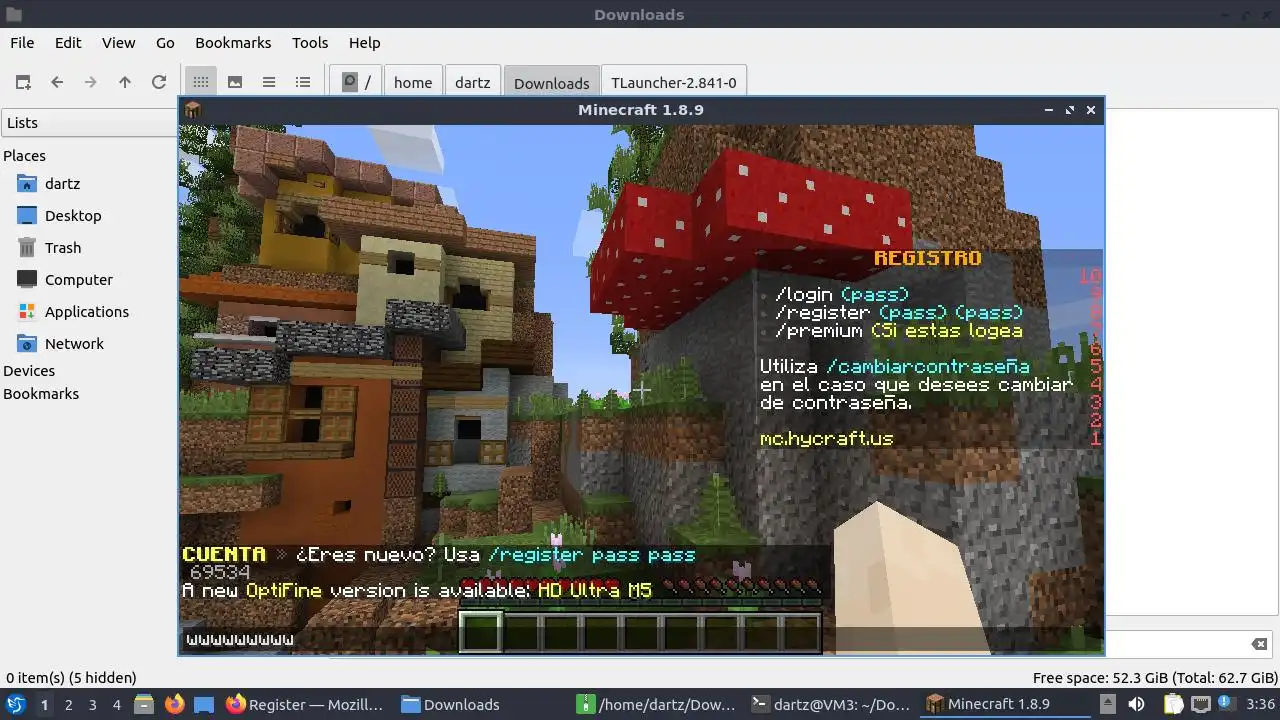The image size is (1280, 720).
Task: Open clipboard manager tray icon
Action: pyautogui.click(x=1173, y=704)
